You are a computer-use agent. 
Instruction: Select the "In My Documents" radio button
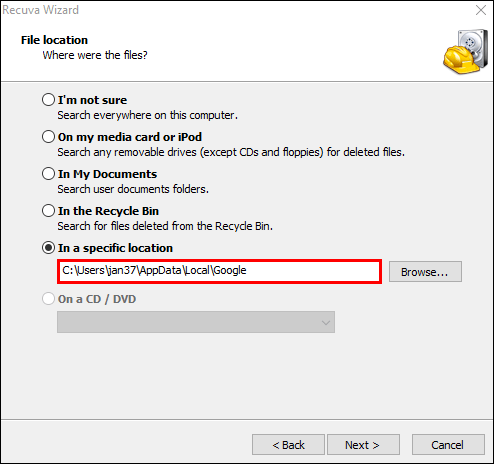[x=49, y=174]
